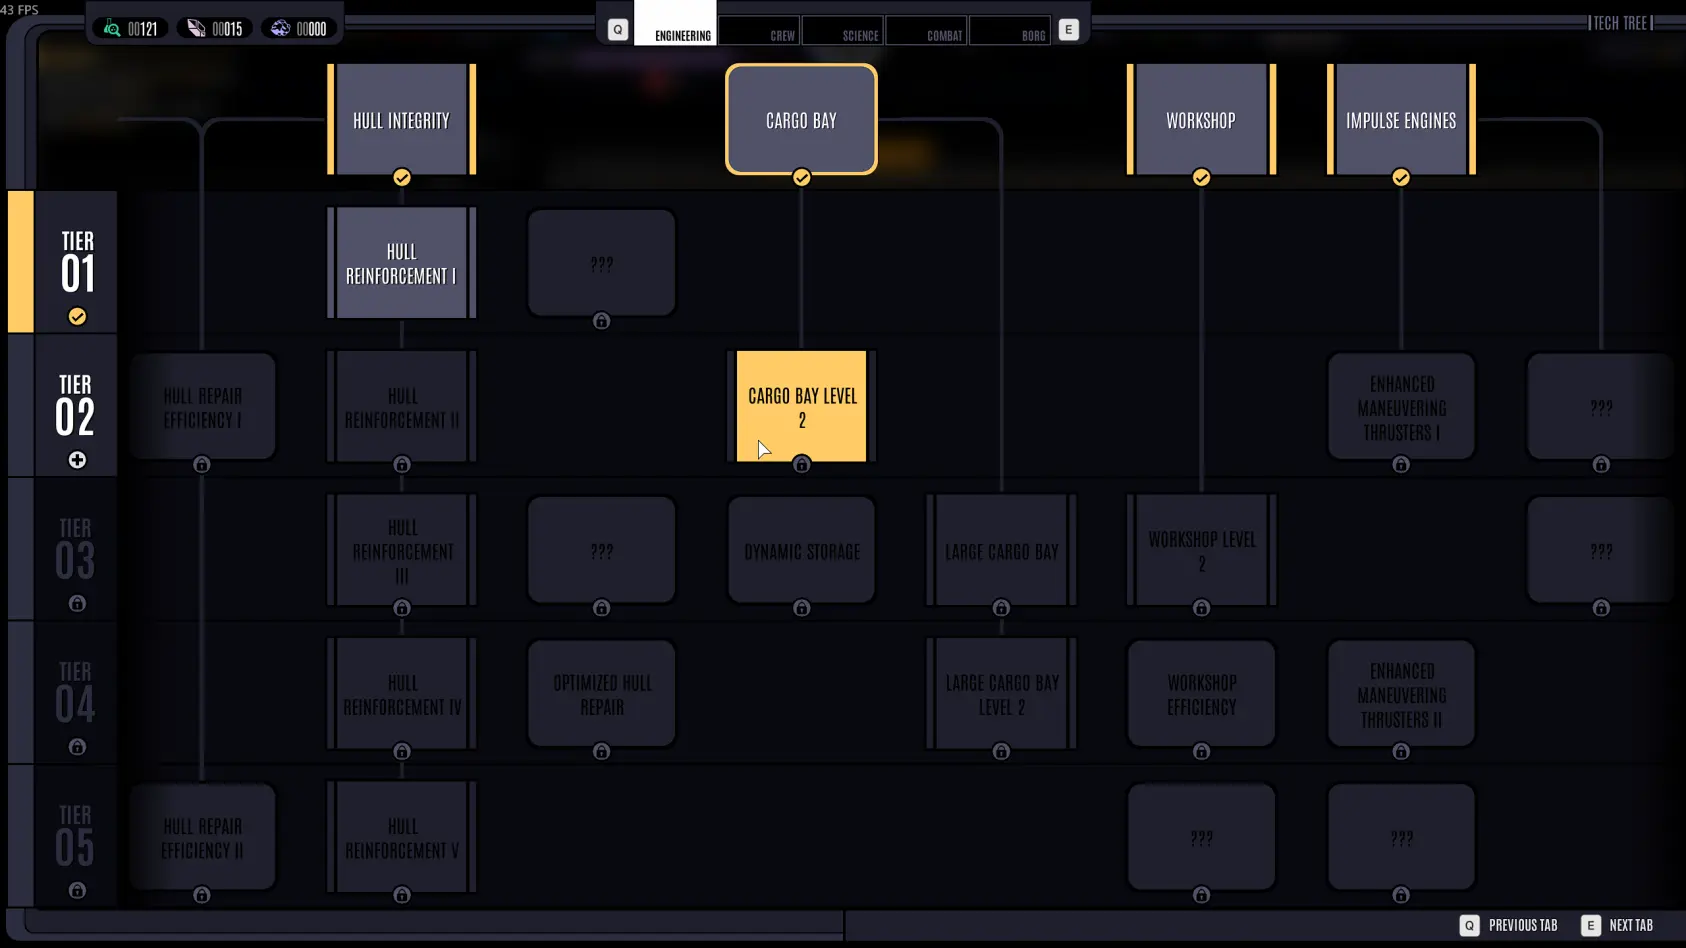Click the second resource icon showing 00015

[x=196, y=29]
